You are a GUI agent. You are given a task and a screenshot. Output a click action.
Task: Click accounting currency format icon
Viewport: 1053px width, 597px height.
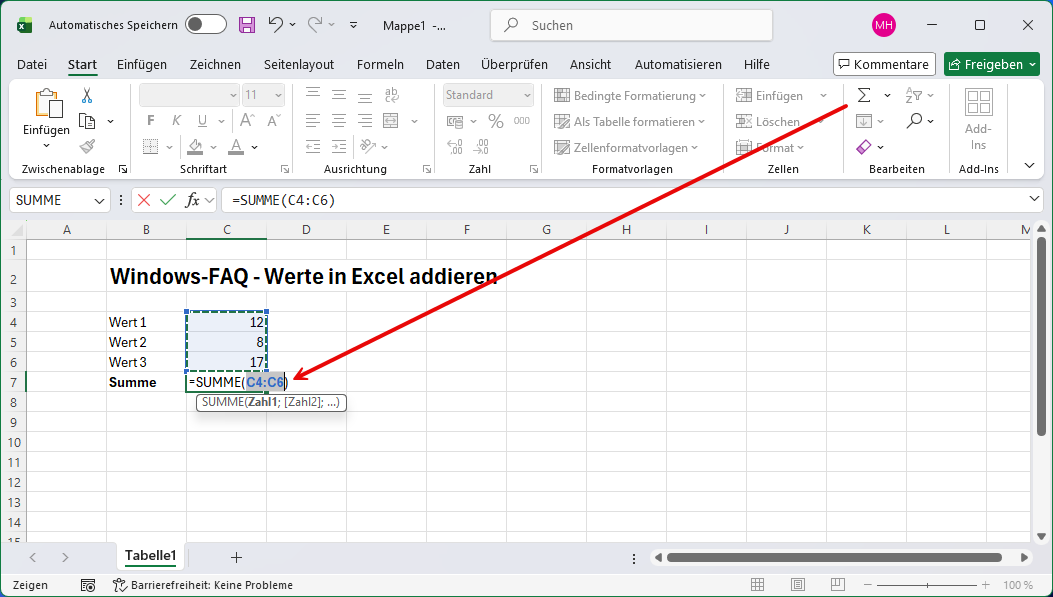(x=455, y=122)
